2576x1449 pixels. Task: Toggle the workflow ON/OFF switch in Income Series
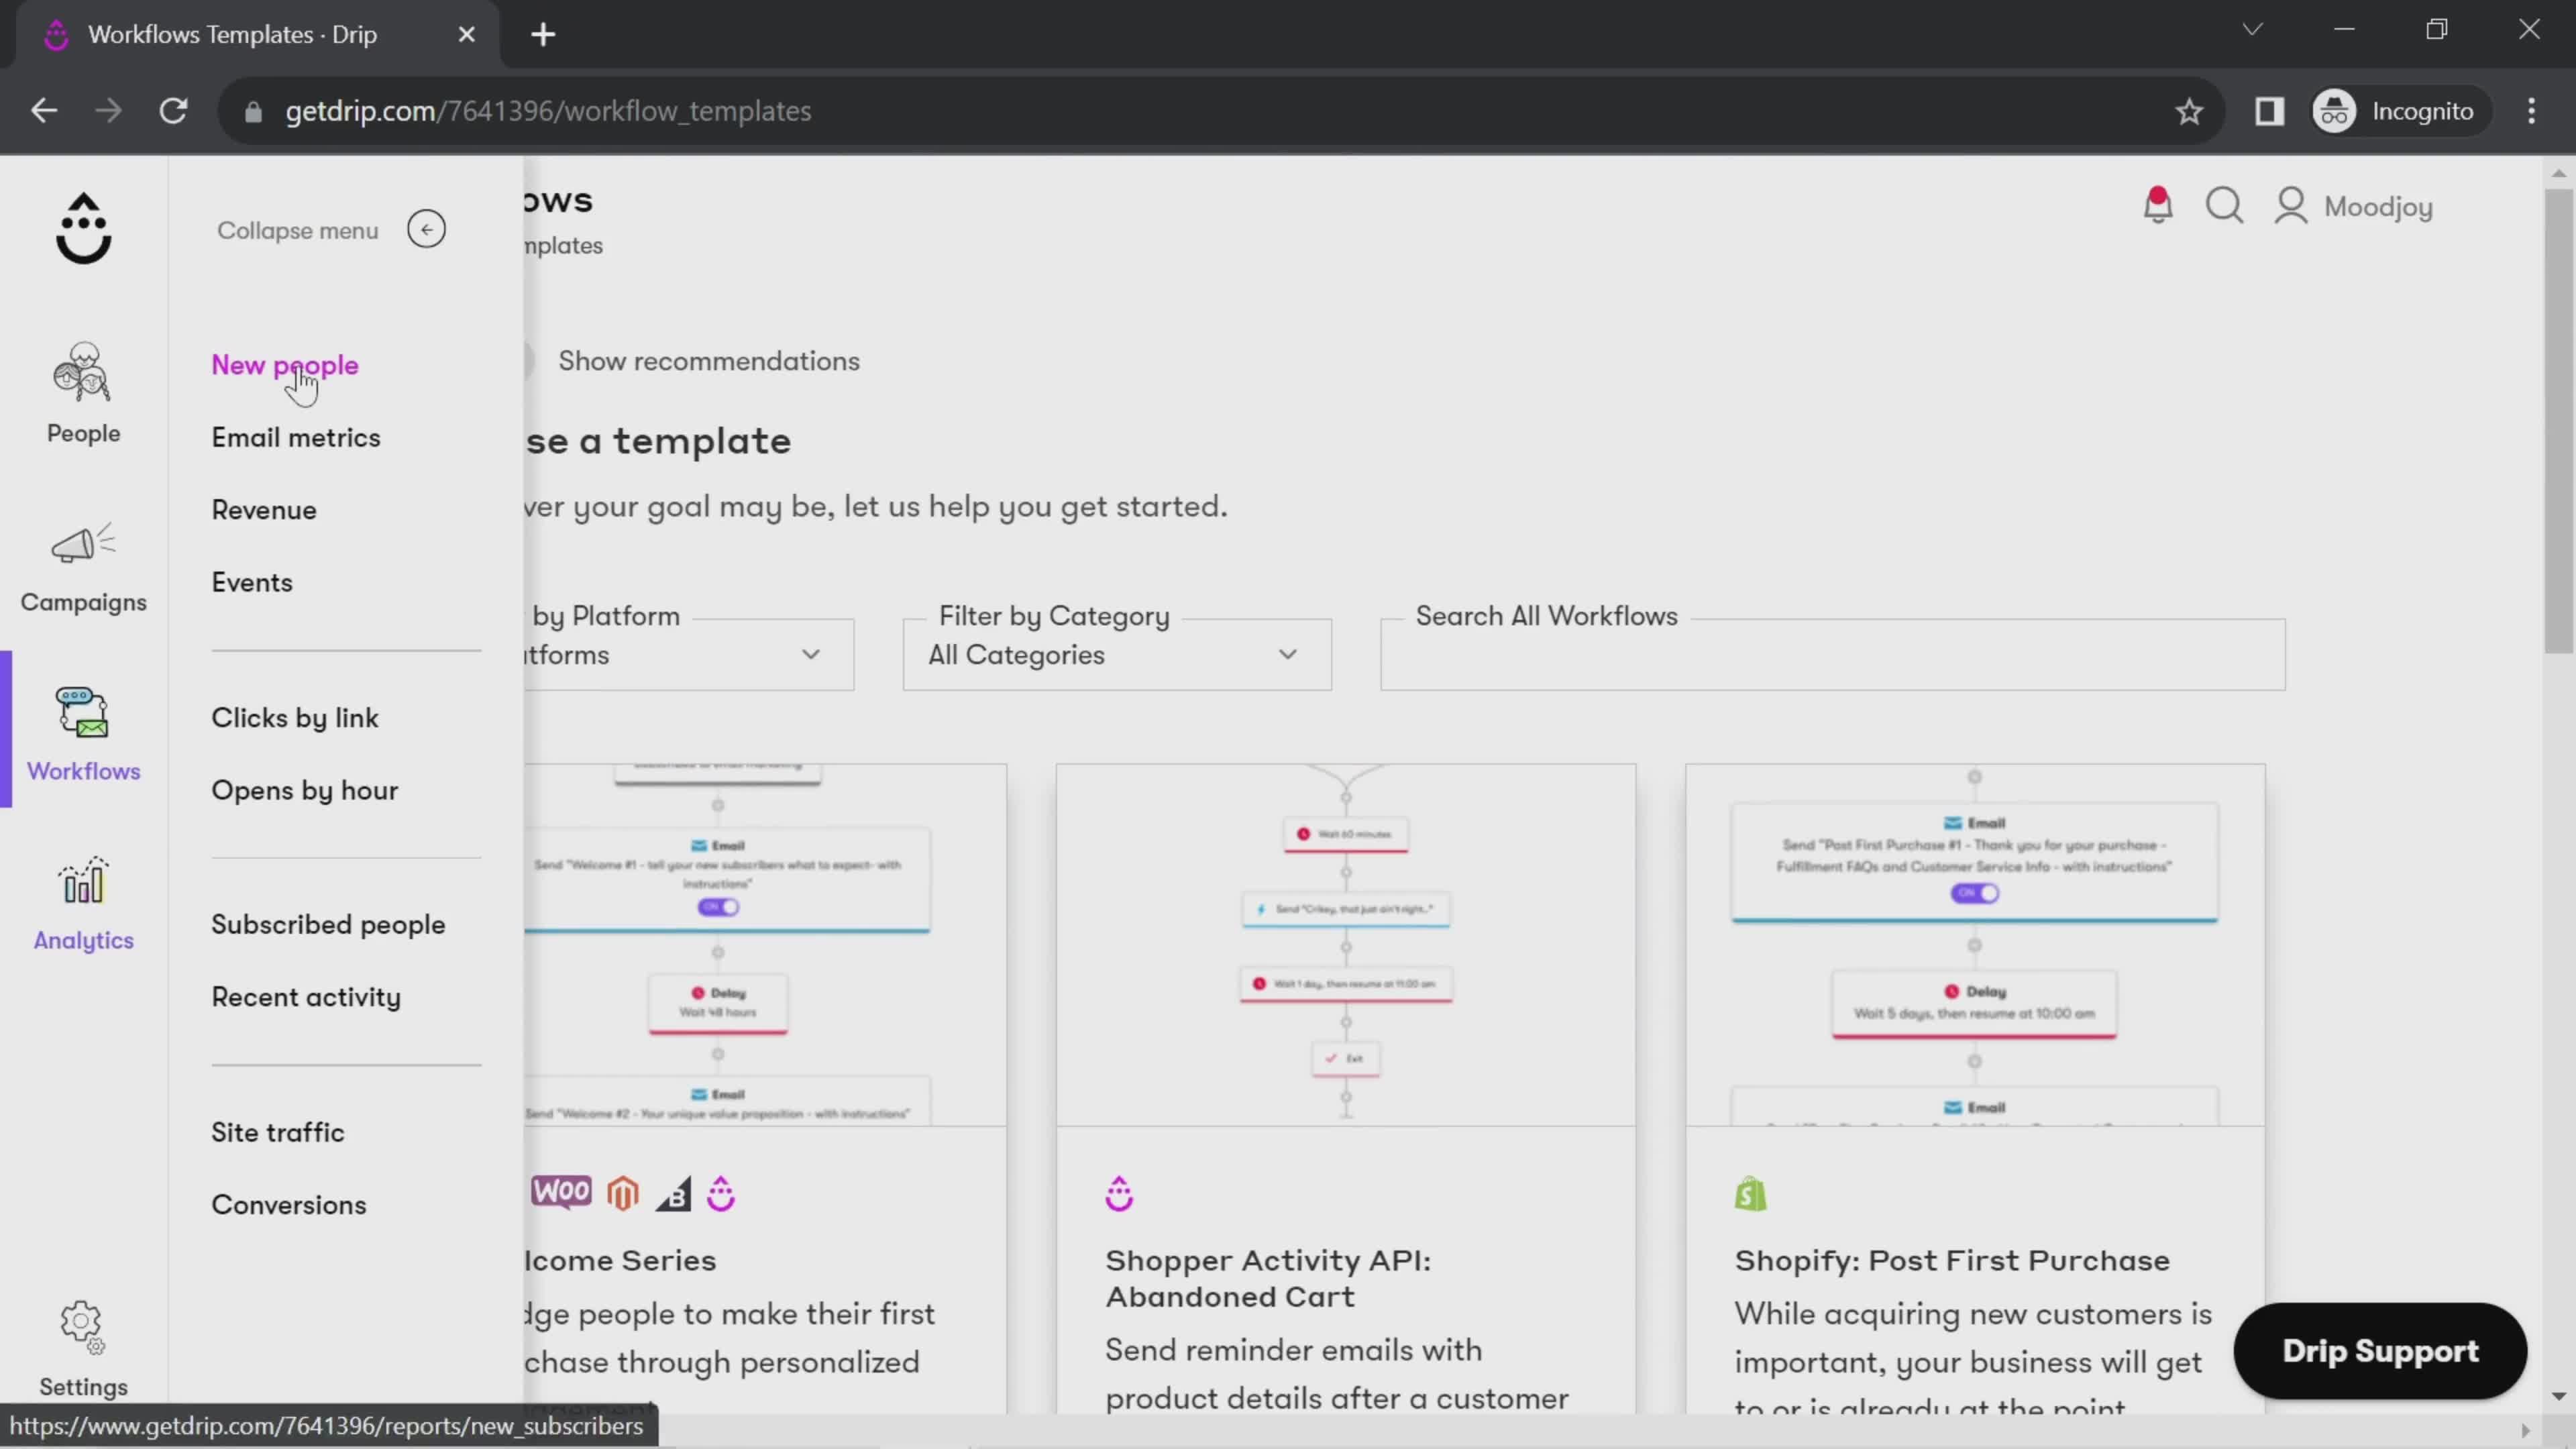coord(718,906)
